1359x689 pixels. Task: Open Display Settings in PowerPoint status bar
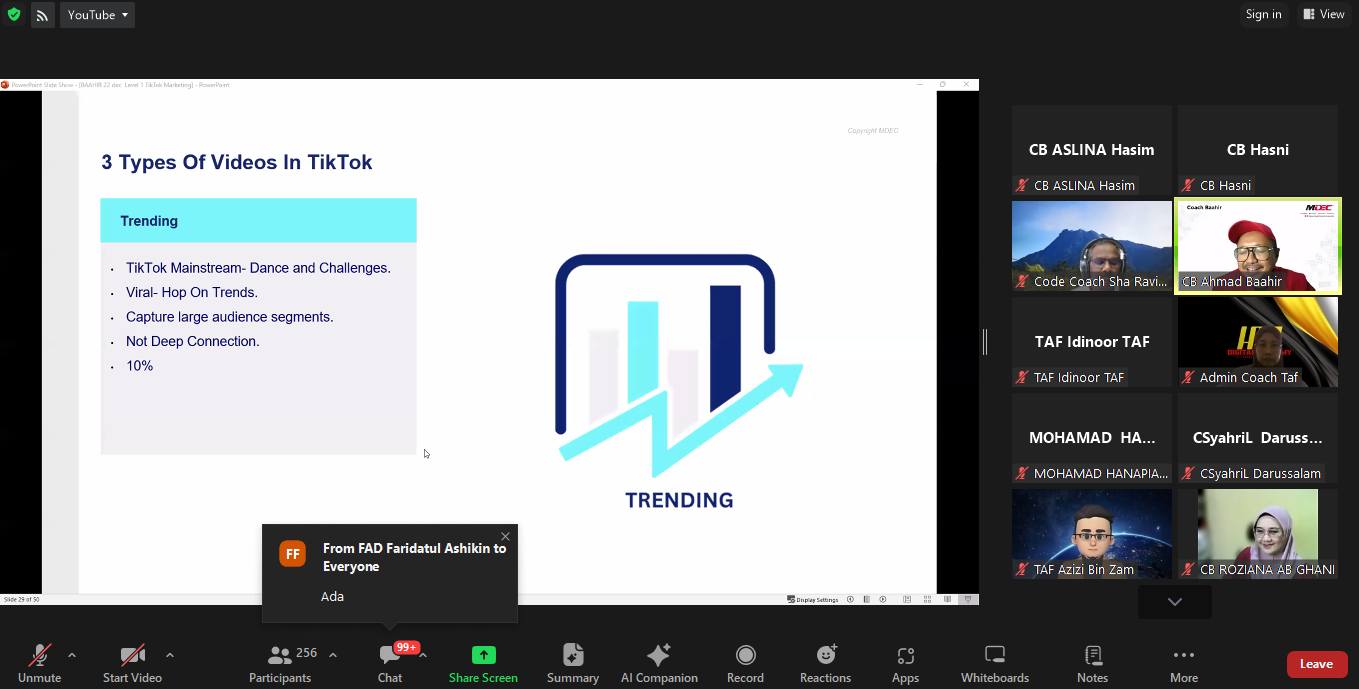(813, 599)
